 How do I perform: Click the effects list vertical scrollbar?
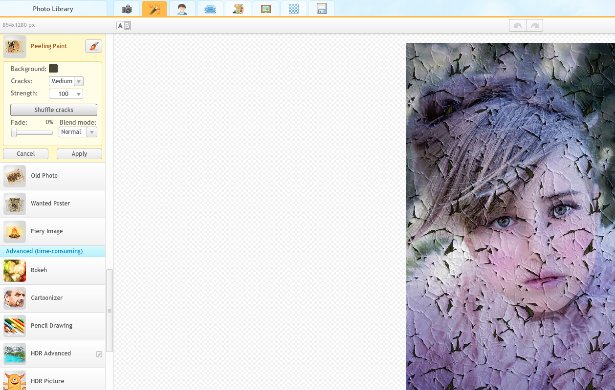tap(109, 310)
